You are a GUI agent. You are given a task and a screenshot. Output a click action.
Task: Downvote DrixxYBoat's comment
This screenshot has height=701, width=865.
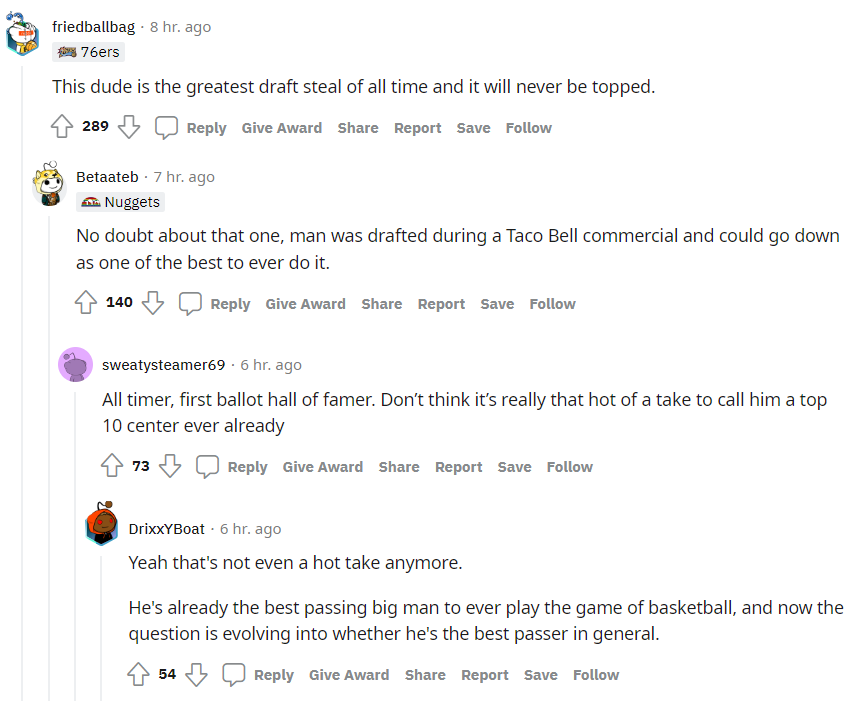click(196, 675)
